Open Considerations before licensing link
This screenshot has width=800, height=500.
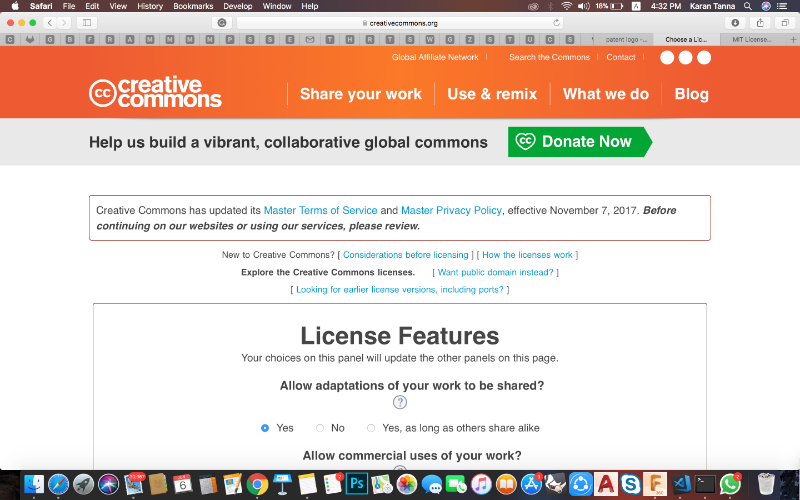pos(406,255)
